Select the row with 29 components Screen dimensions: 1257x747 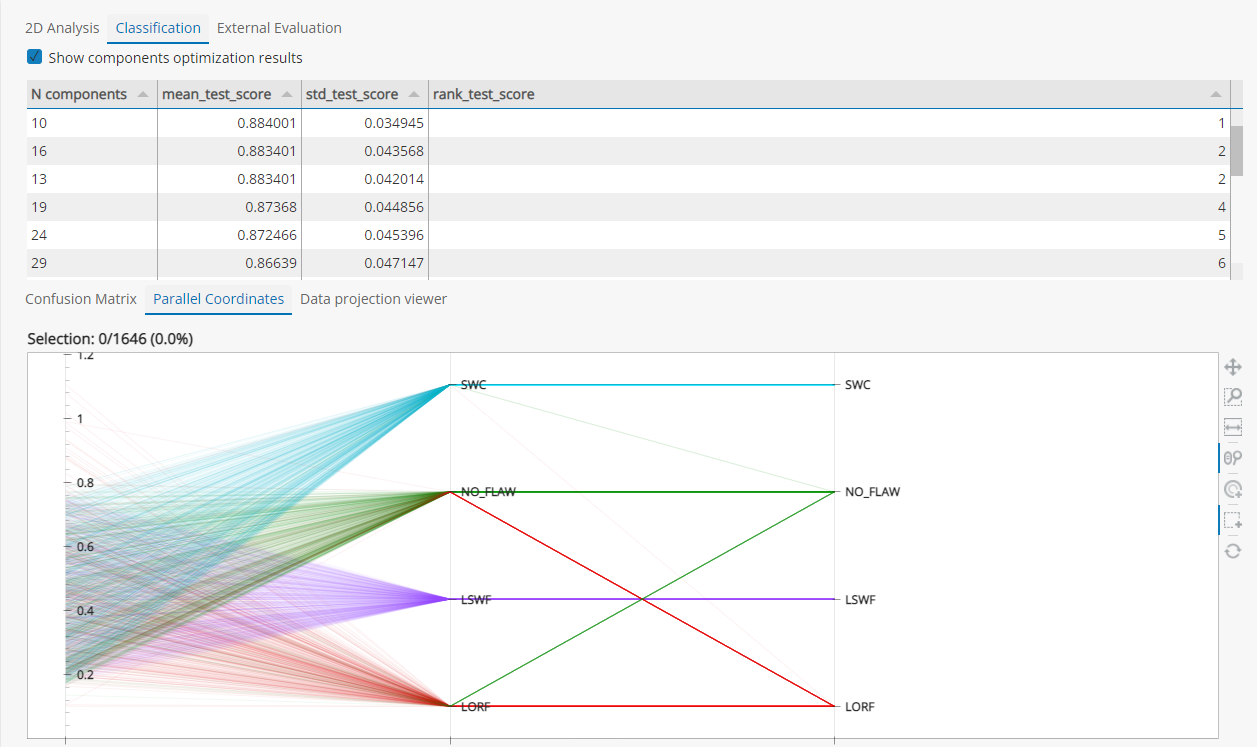coord(628,263)
